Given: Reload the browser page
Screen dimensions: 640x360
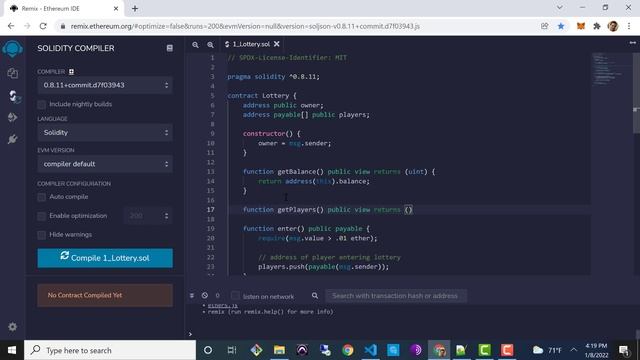Looking at the screenshot, I should [43, 26].
